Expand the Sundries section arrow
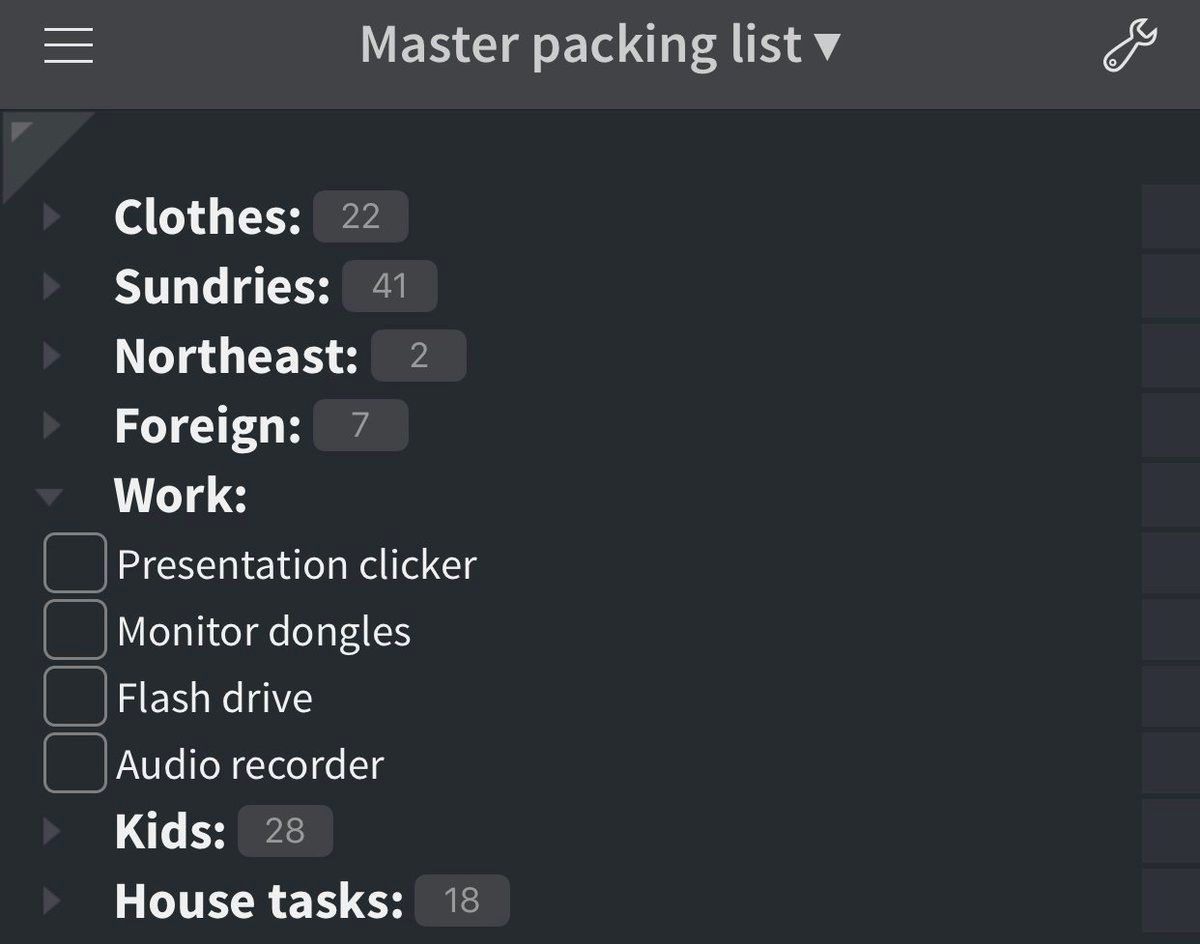 tap(52, 287)
